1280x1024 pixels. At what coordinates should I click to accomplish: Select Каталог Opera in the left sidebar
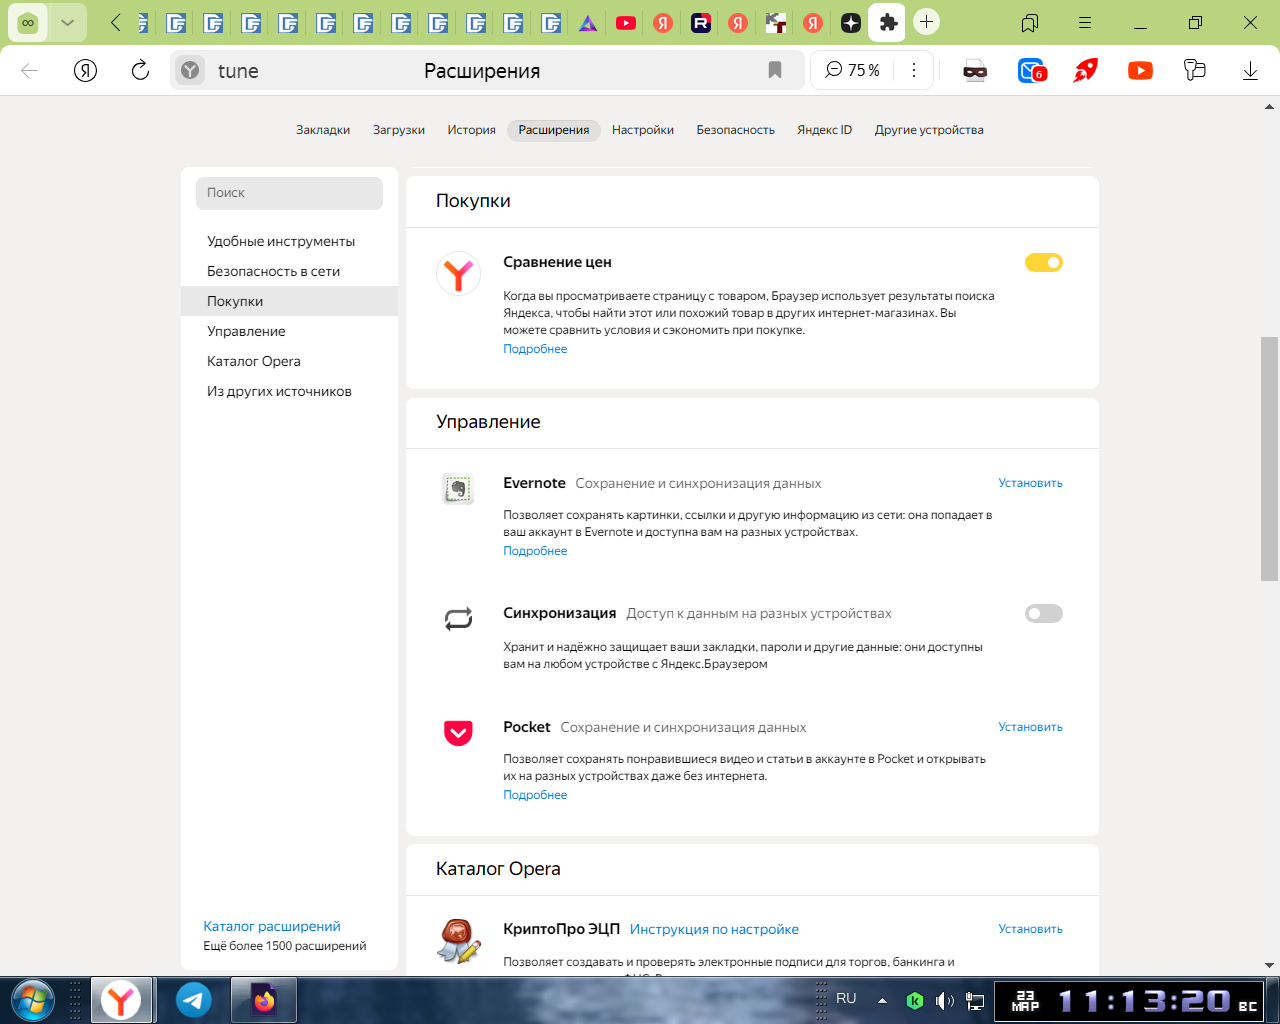[254, 361]
